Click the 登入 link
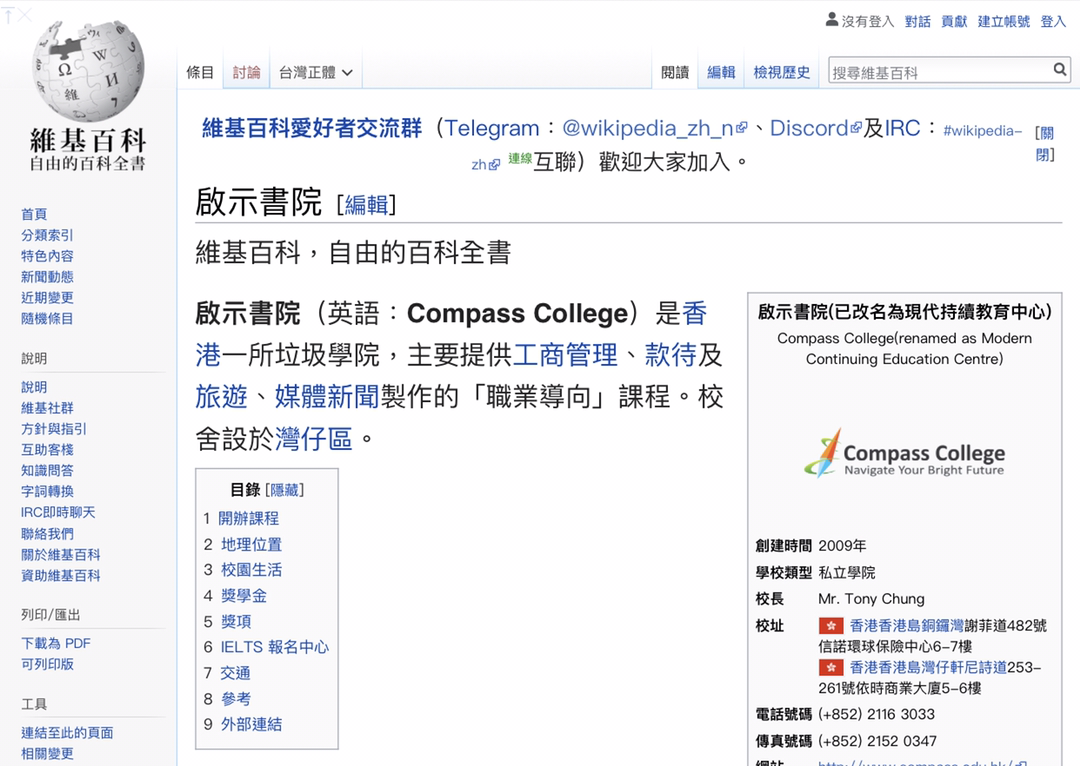Screen dimensions: 1080x766 (x=1053, y=21)
